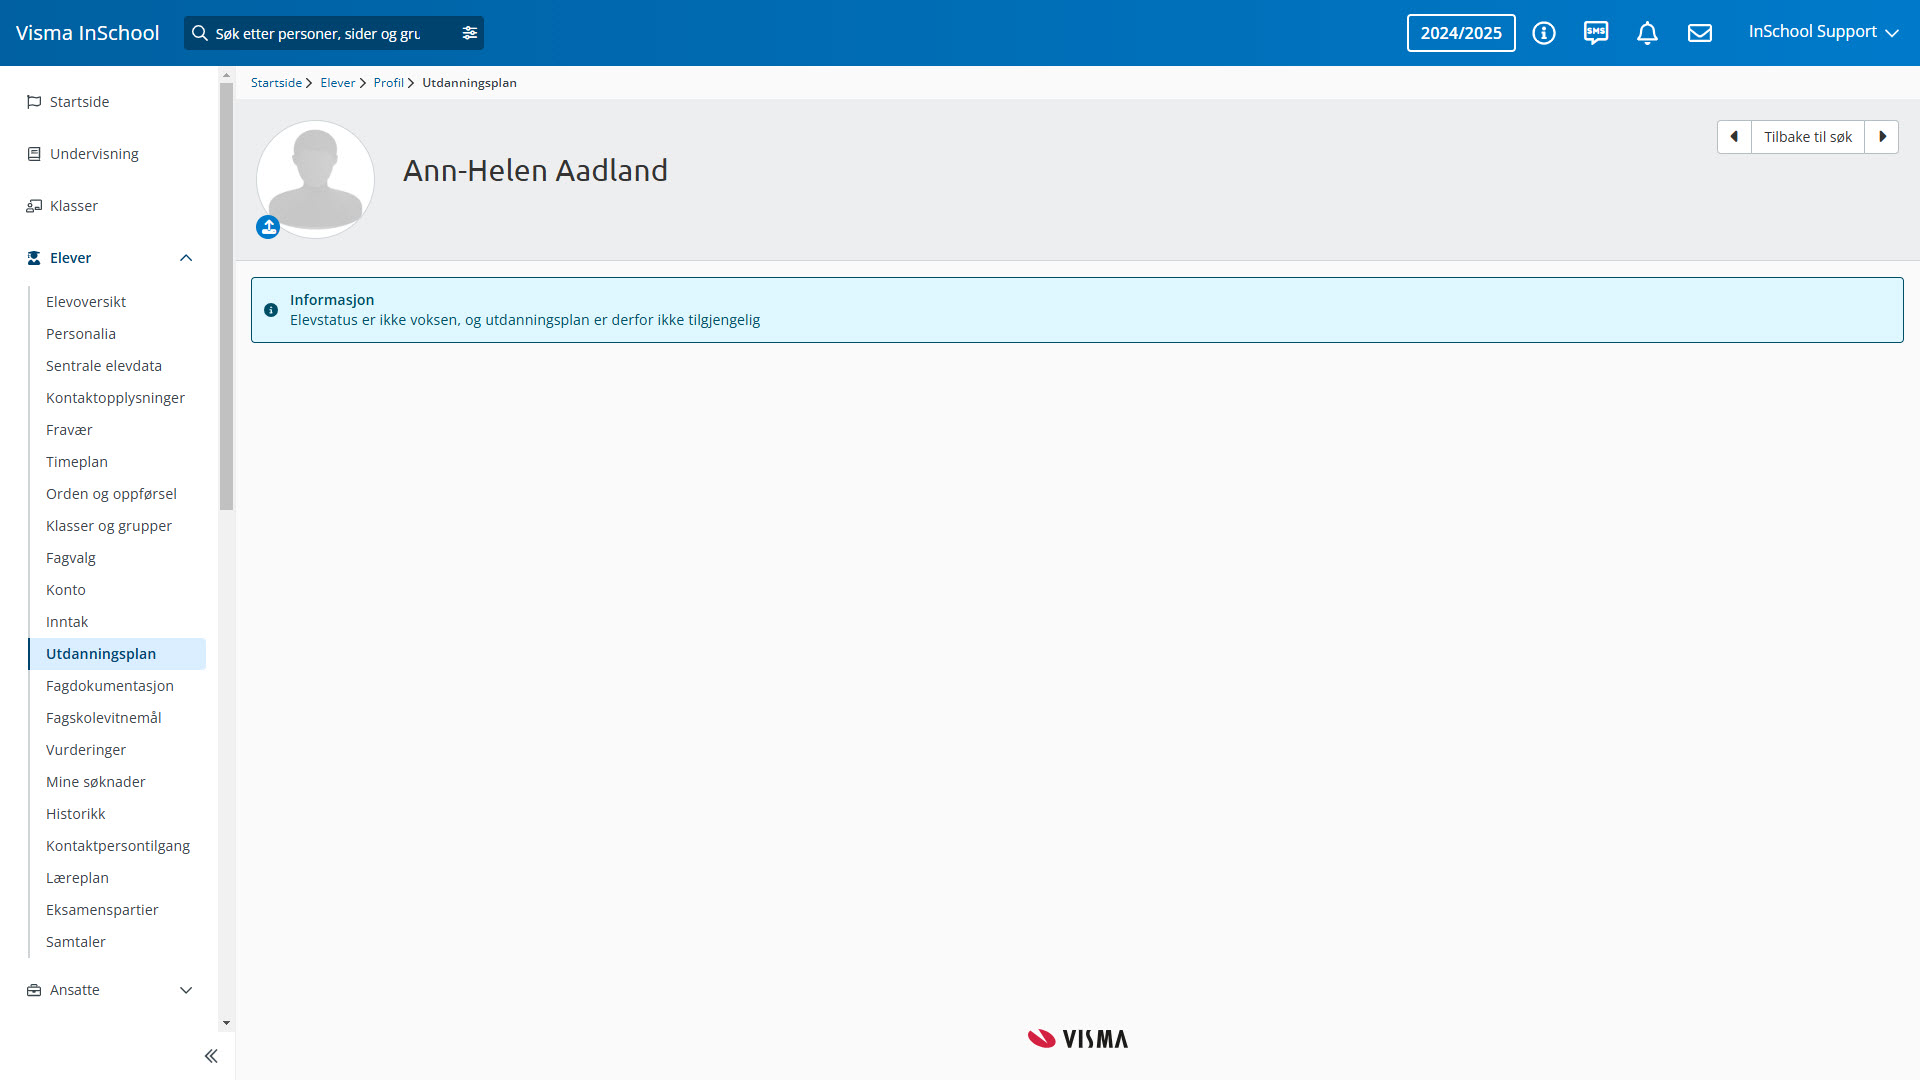The image size is (1920, 1080).
Task: Click the info circle icon in header
Action: pos(1544,33)
